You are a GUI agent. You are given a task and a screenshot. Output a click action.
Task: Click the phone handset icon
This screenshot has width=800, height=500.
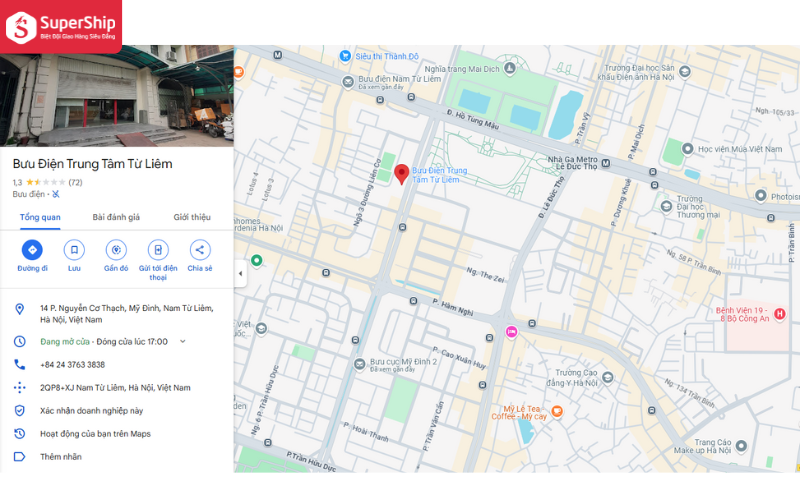click(x=19, y=364)
